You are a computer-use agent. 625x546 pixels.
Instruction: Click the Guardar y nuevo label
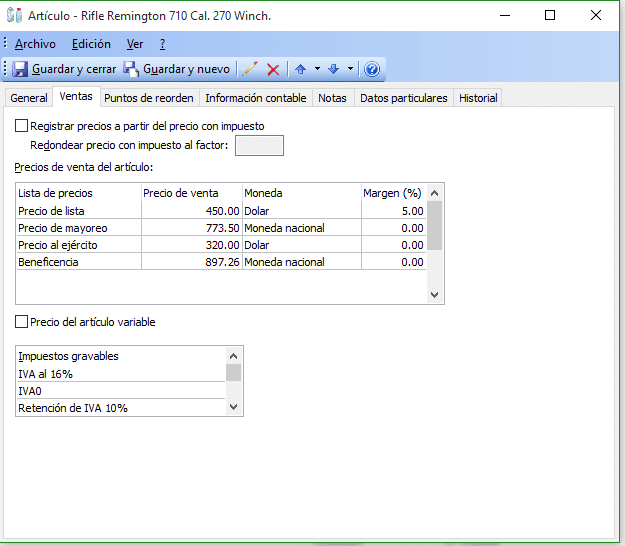point(186,69)
